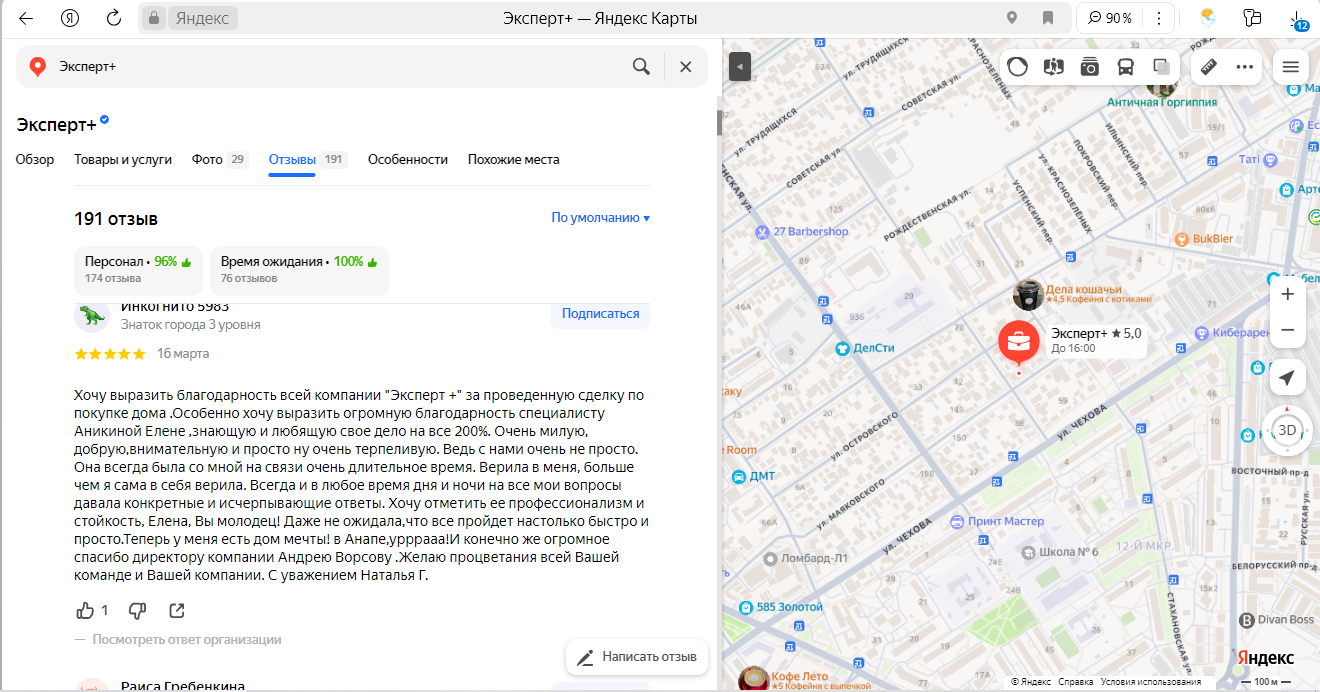Go to the Особенности tab
1320x692 pixels.
408,160
